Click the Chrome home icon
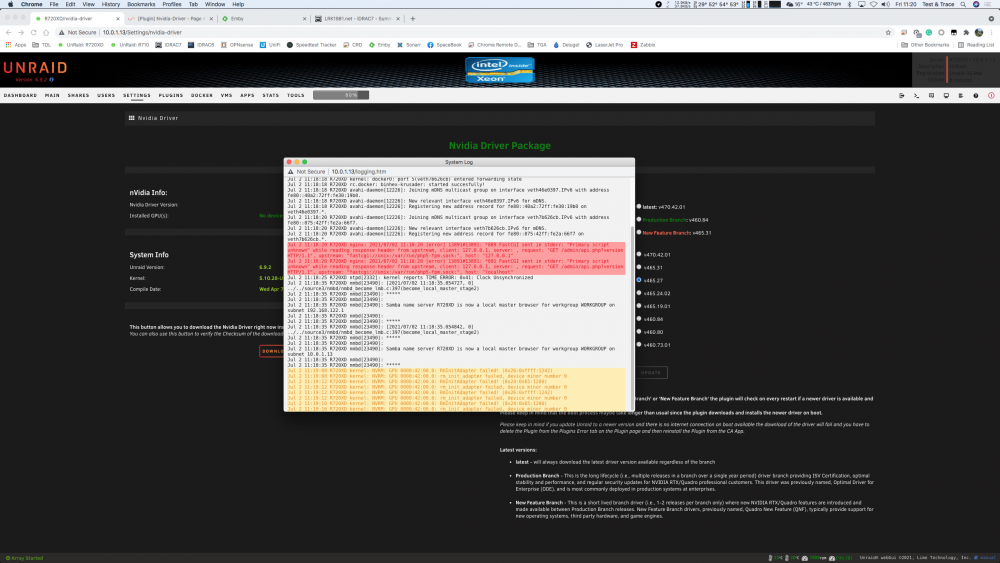The height and width of the screenshot is (563, 1000). (46, 33)
